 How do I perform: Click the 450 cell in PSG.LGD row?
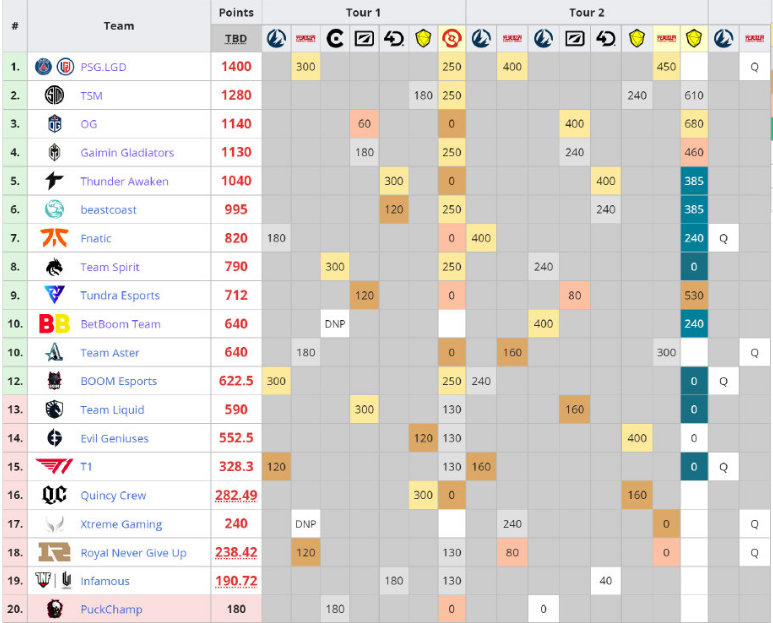[x=666, y=67]
